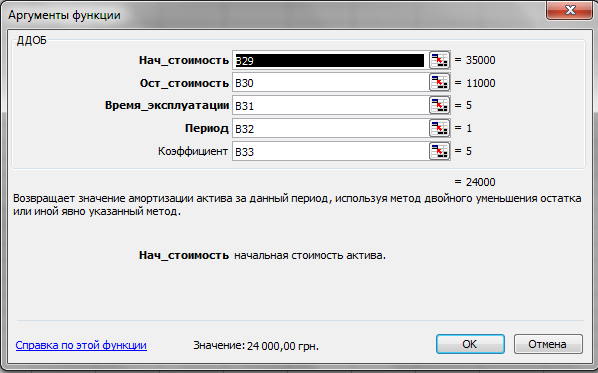The height and width of the screenshot is (373, 598).
Task: Click range selector icon beside Коэффициент field
Action: pyautogui.click(x=439, y=151)
